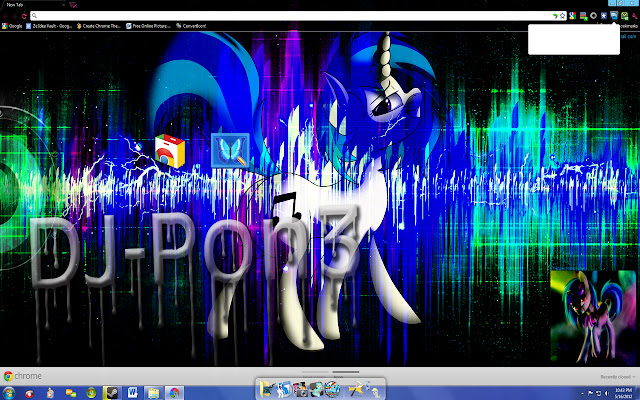Click the blue star extension icon
Screen dimensions: 640x400
604,16
